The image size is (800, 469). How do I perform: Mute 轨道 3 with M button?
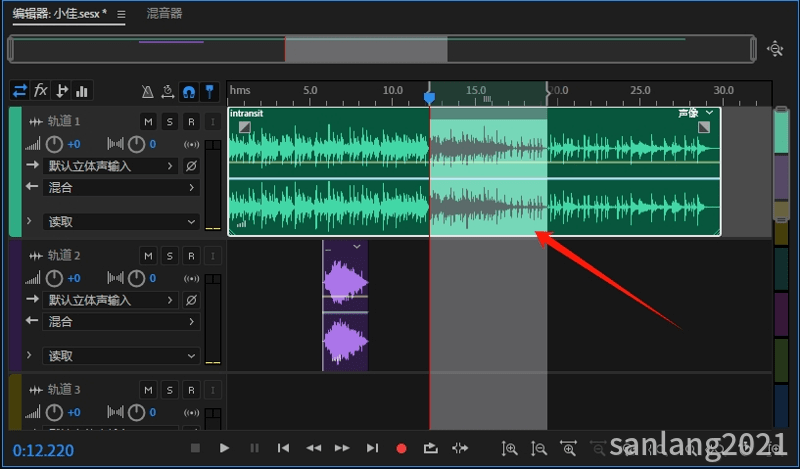pyautogui.click(x=148, y=390)
